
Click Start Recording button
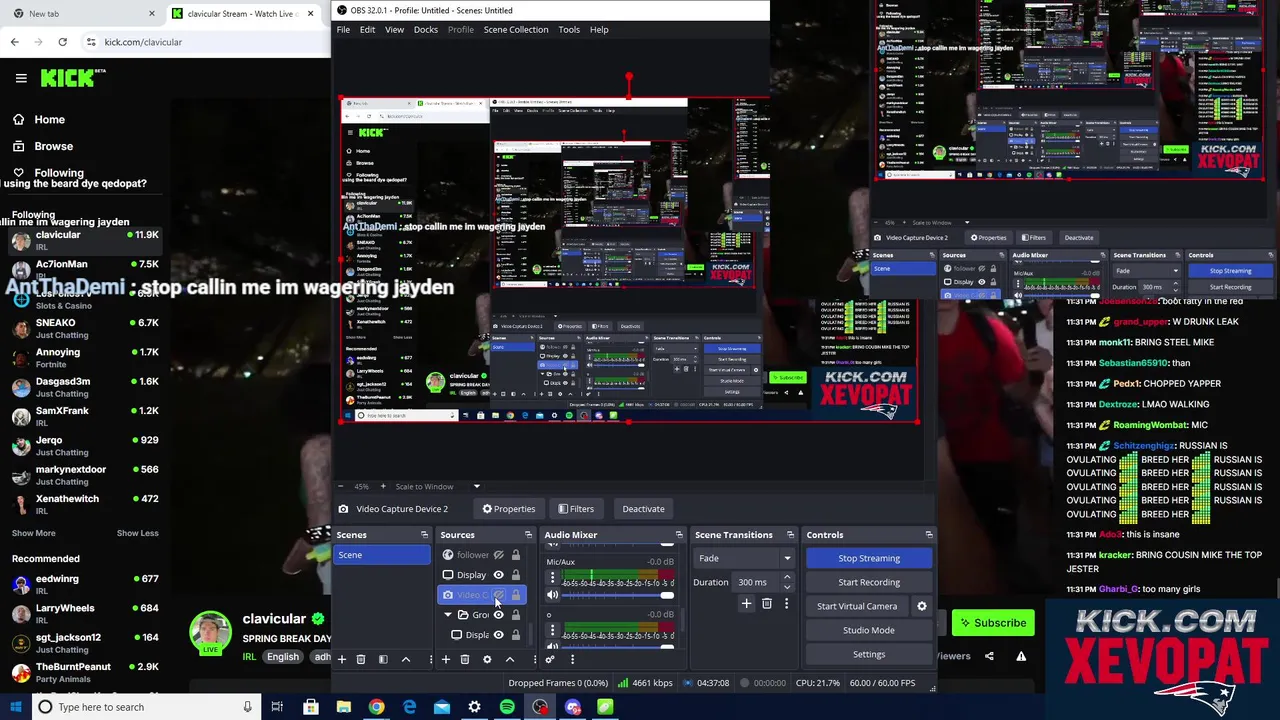coord(869,582)
